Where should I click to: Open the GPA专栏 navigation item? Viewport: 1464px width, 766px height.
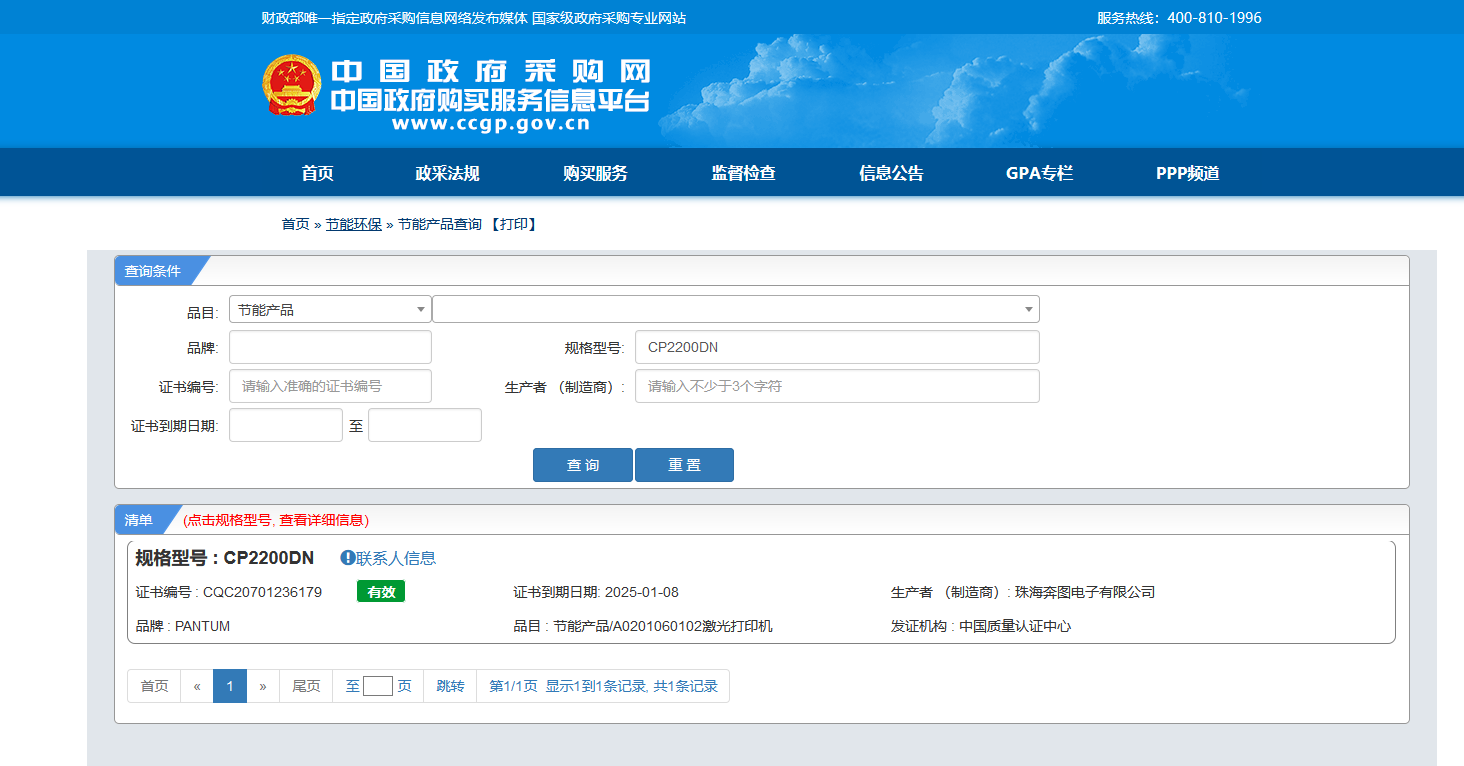[1039, 173]
